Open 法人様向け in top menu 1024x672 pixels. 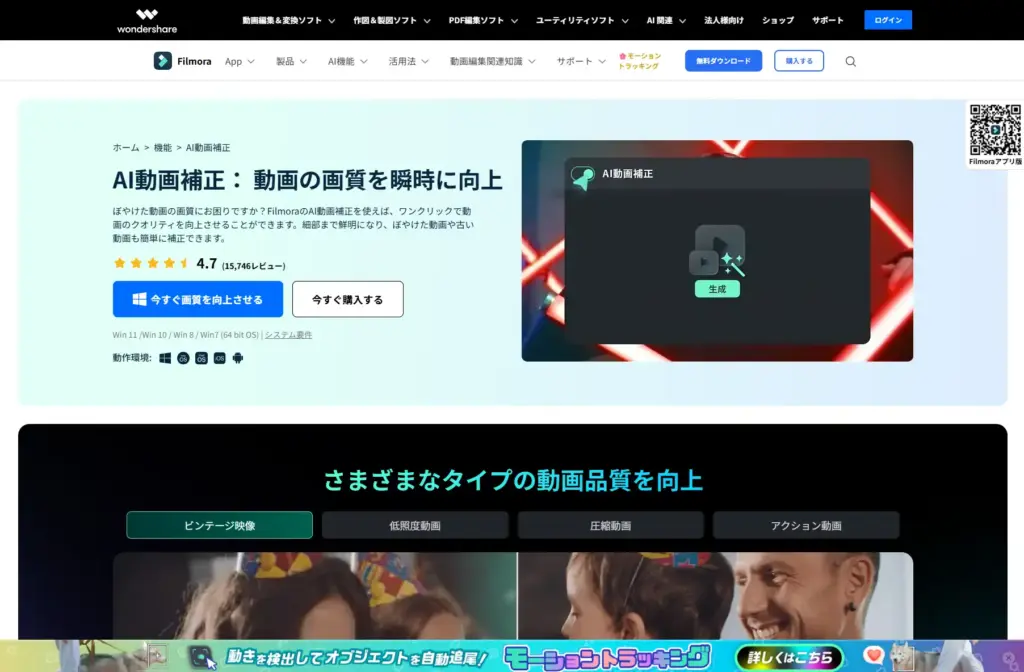(724, 20)
